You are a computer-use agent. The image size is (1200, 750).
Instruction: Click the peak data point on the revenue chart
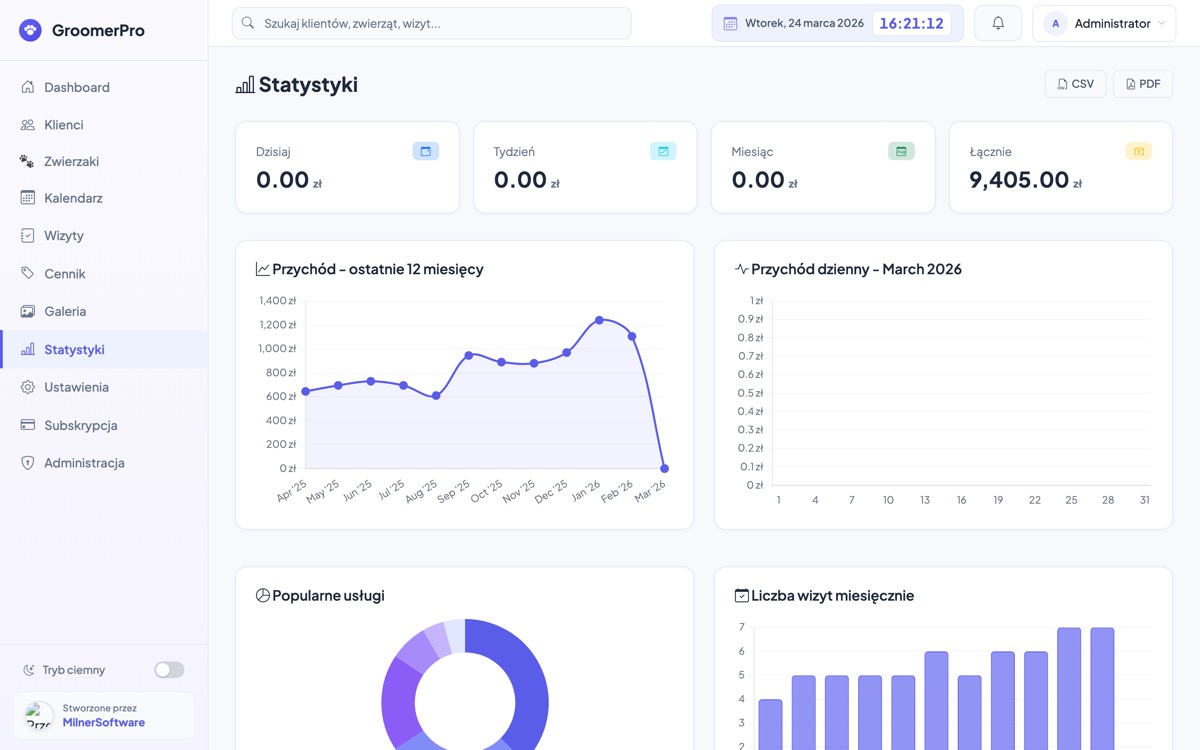(x=600, y=320)
